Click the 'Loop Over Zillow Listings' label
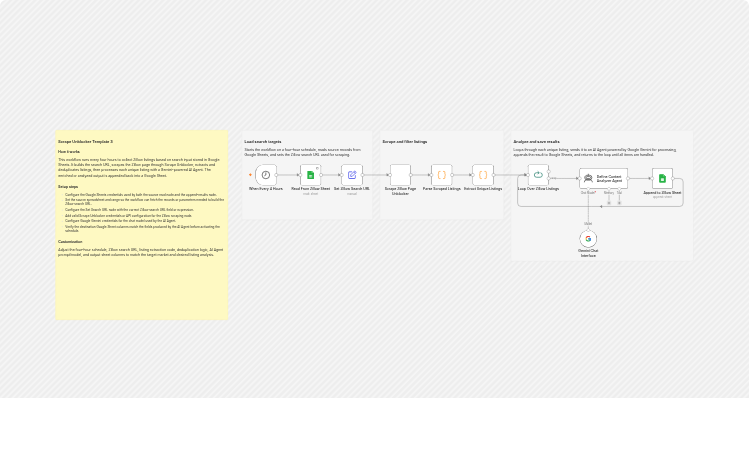This screenshot has width=749, height=450. (538, 189)
